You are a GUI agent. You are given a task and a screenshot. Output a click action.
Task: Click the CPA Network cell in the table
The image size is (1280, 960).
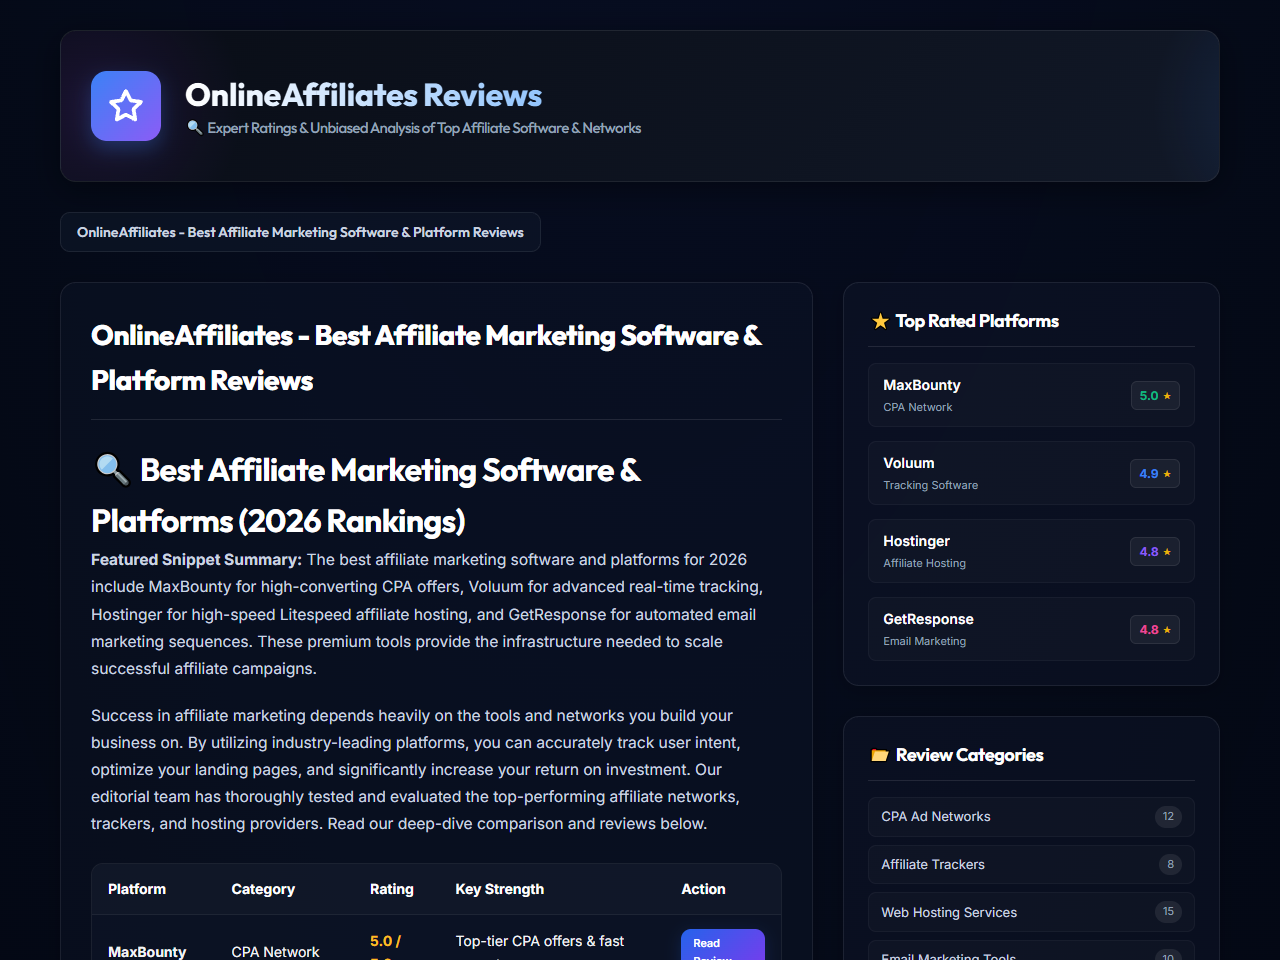click(275, 951)
